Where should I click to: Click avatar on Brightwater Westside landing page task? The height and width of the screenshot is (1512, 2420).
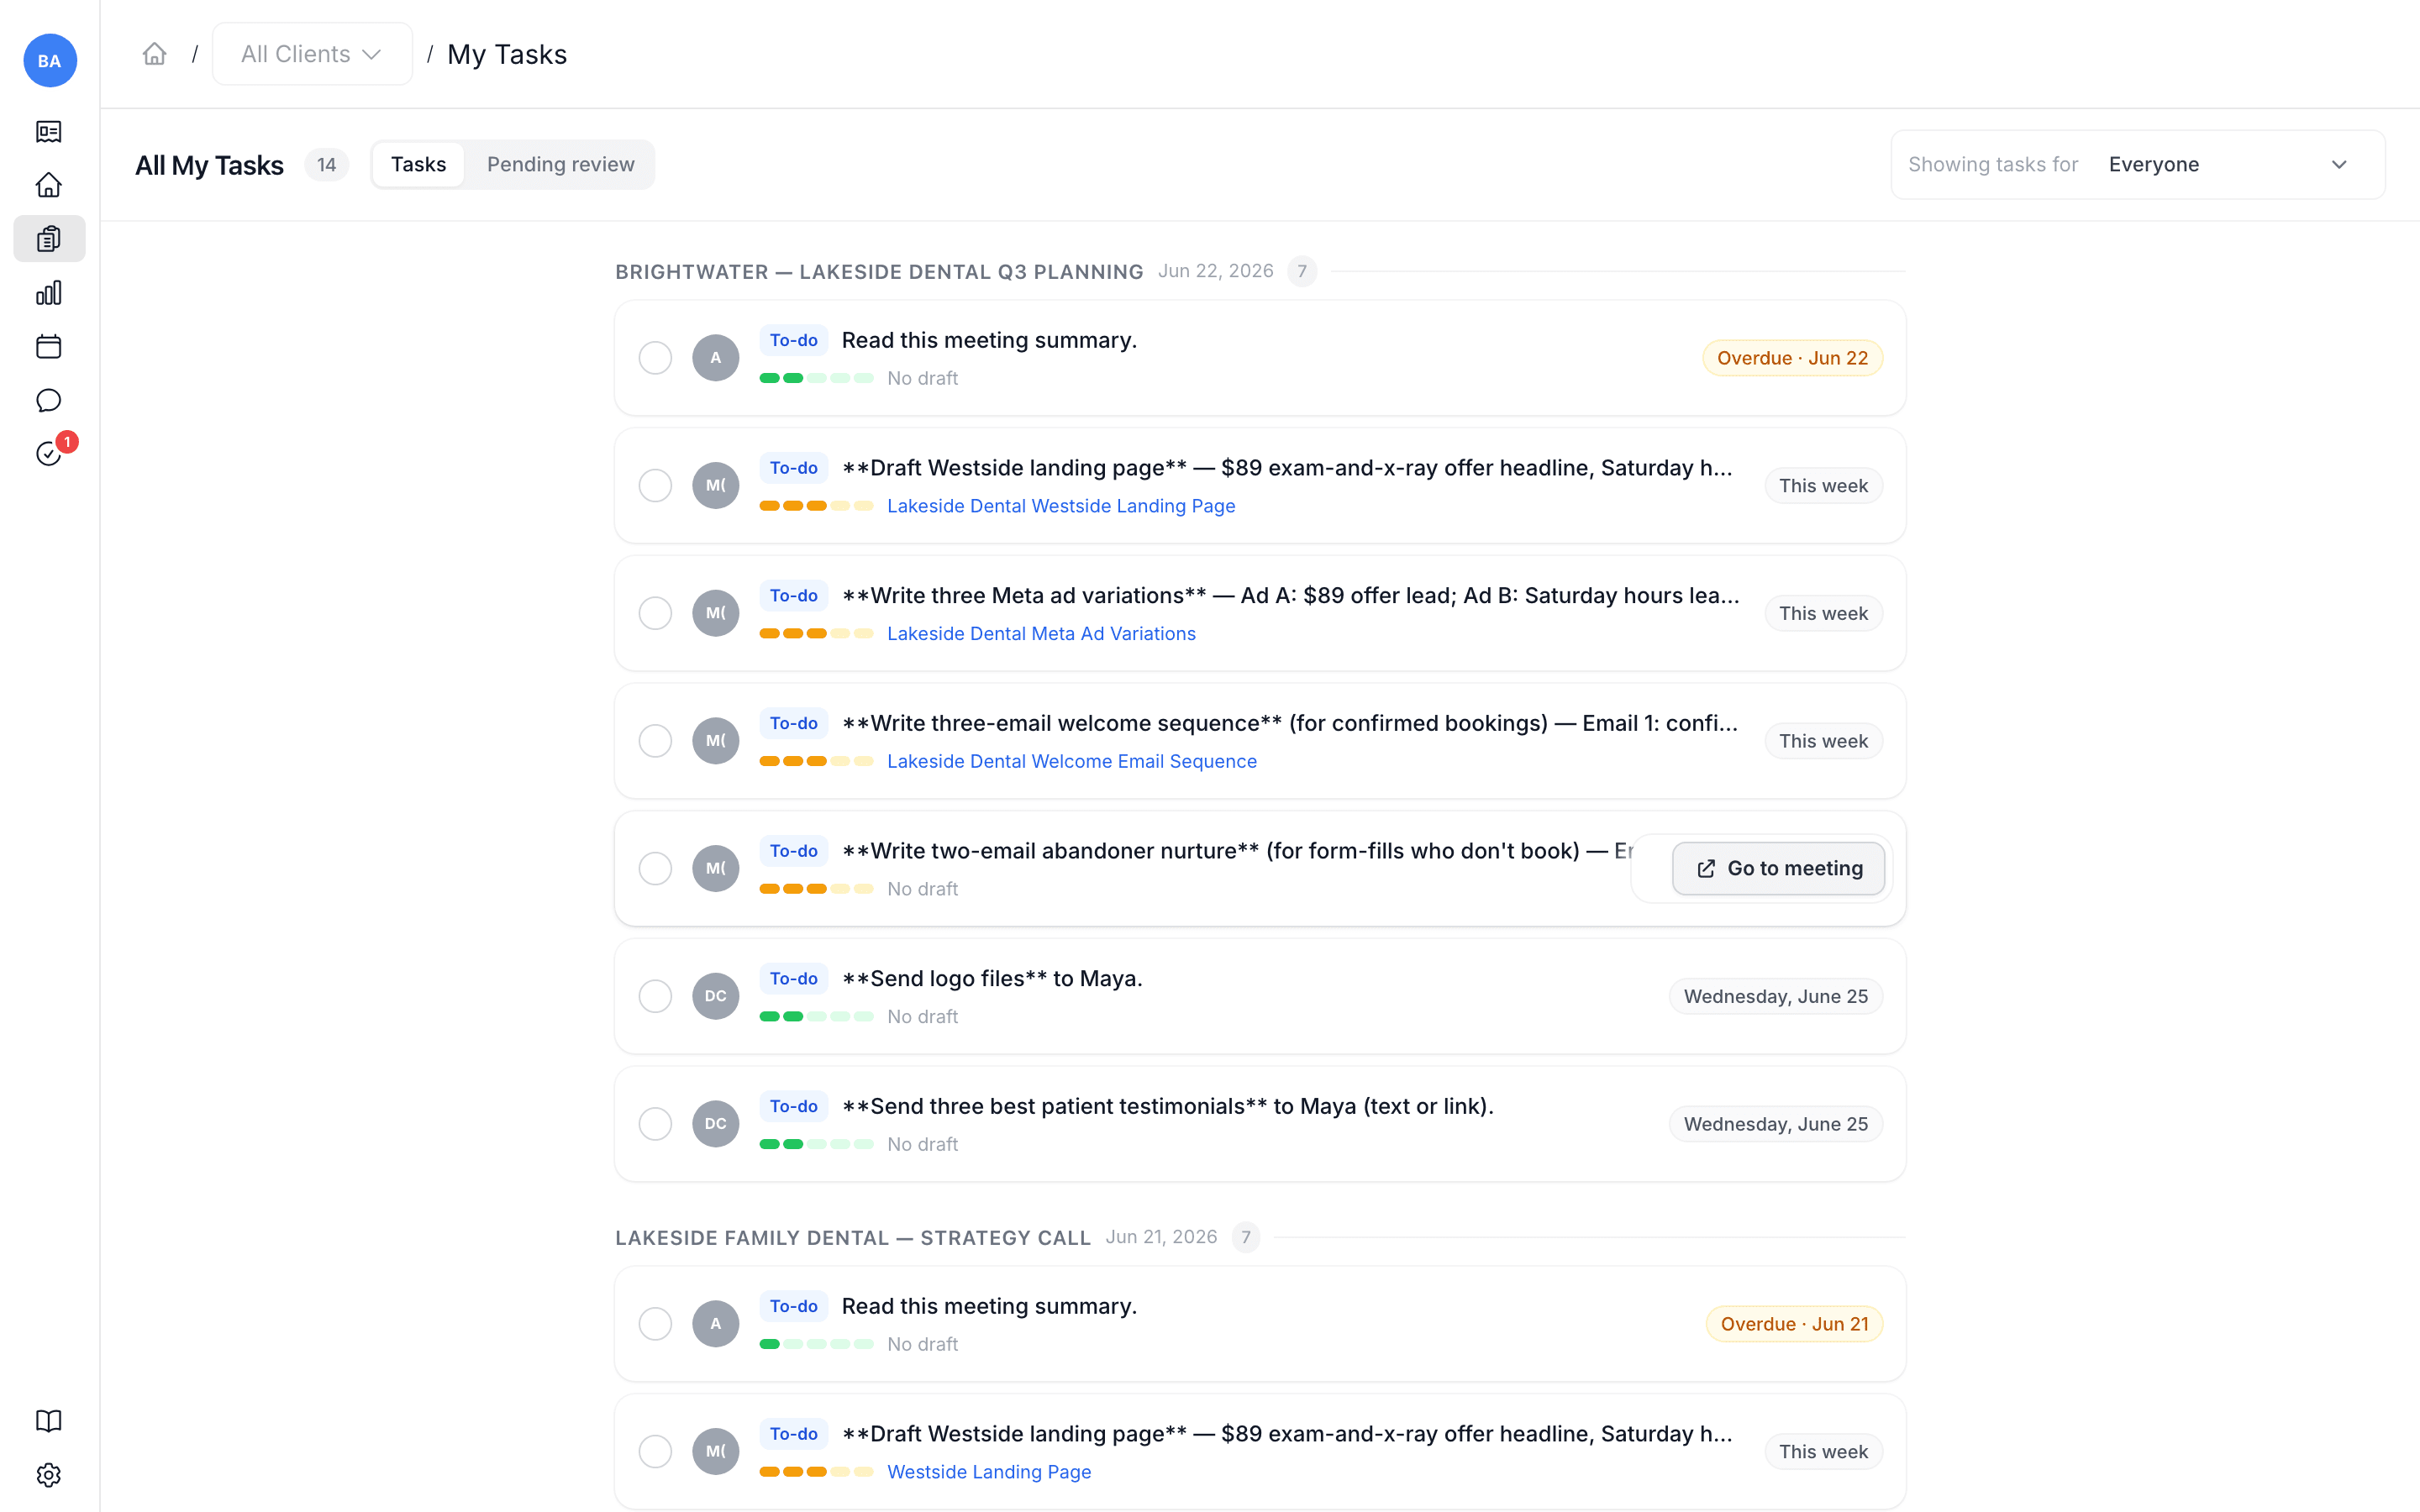(716, 486)
